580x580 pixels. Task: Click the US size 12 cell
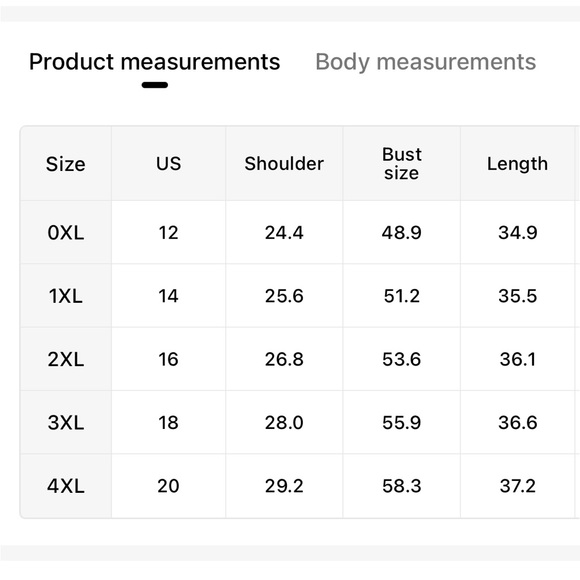pos(169,233)
